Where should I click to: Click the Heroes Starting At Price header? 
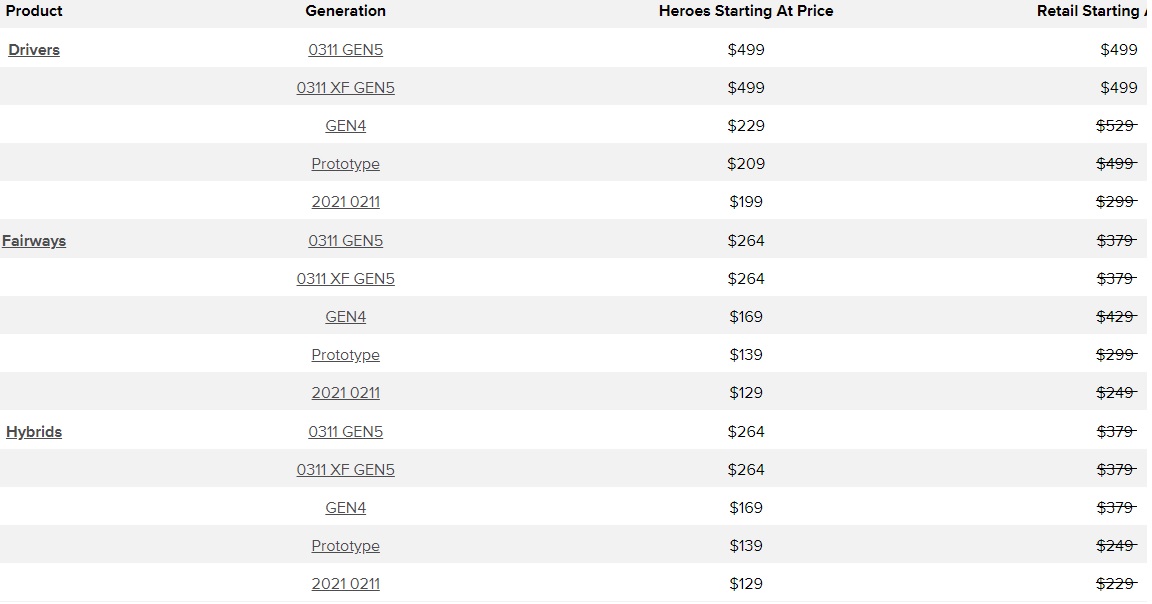coord(745,11)
